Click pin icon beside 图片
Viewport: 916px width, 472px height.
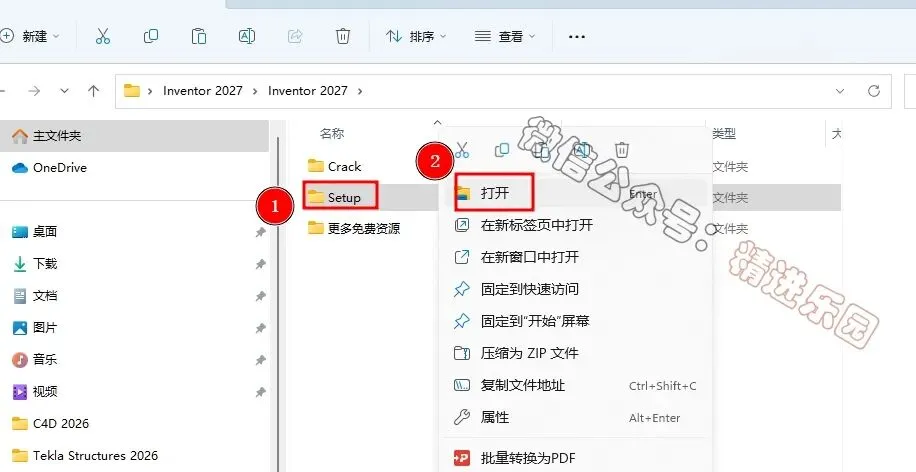261,328
